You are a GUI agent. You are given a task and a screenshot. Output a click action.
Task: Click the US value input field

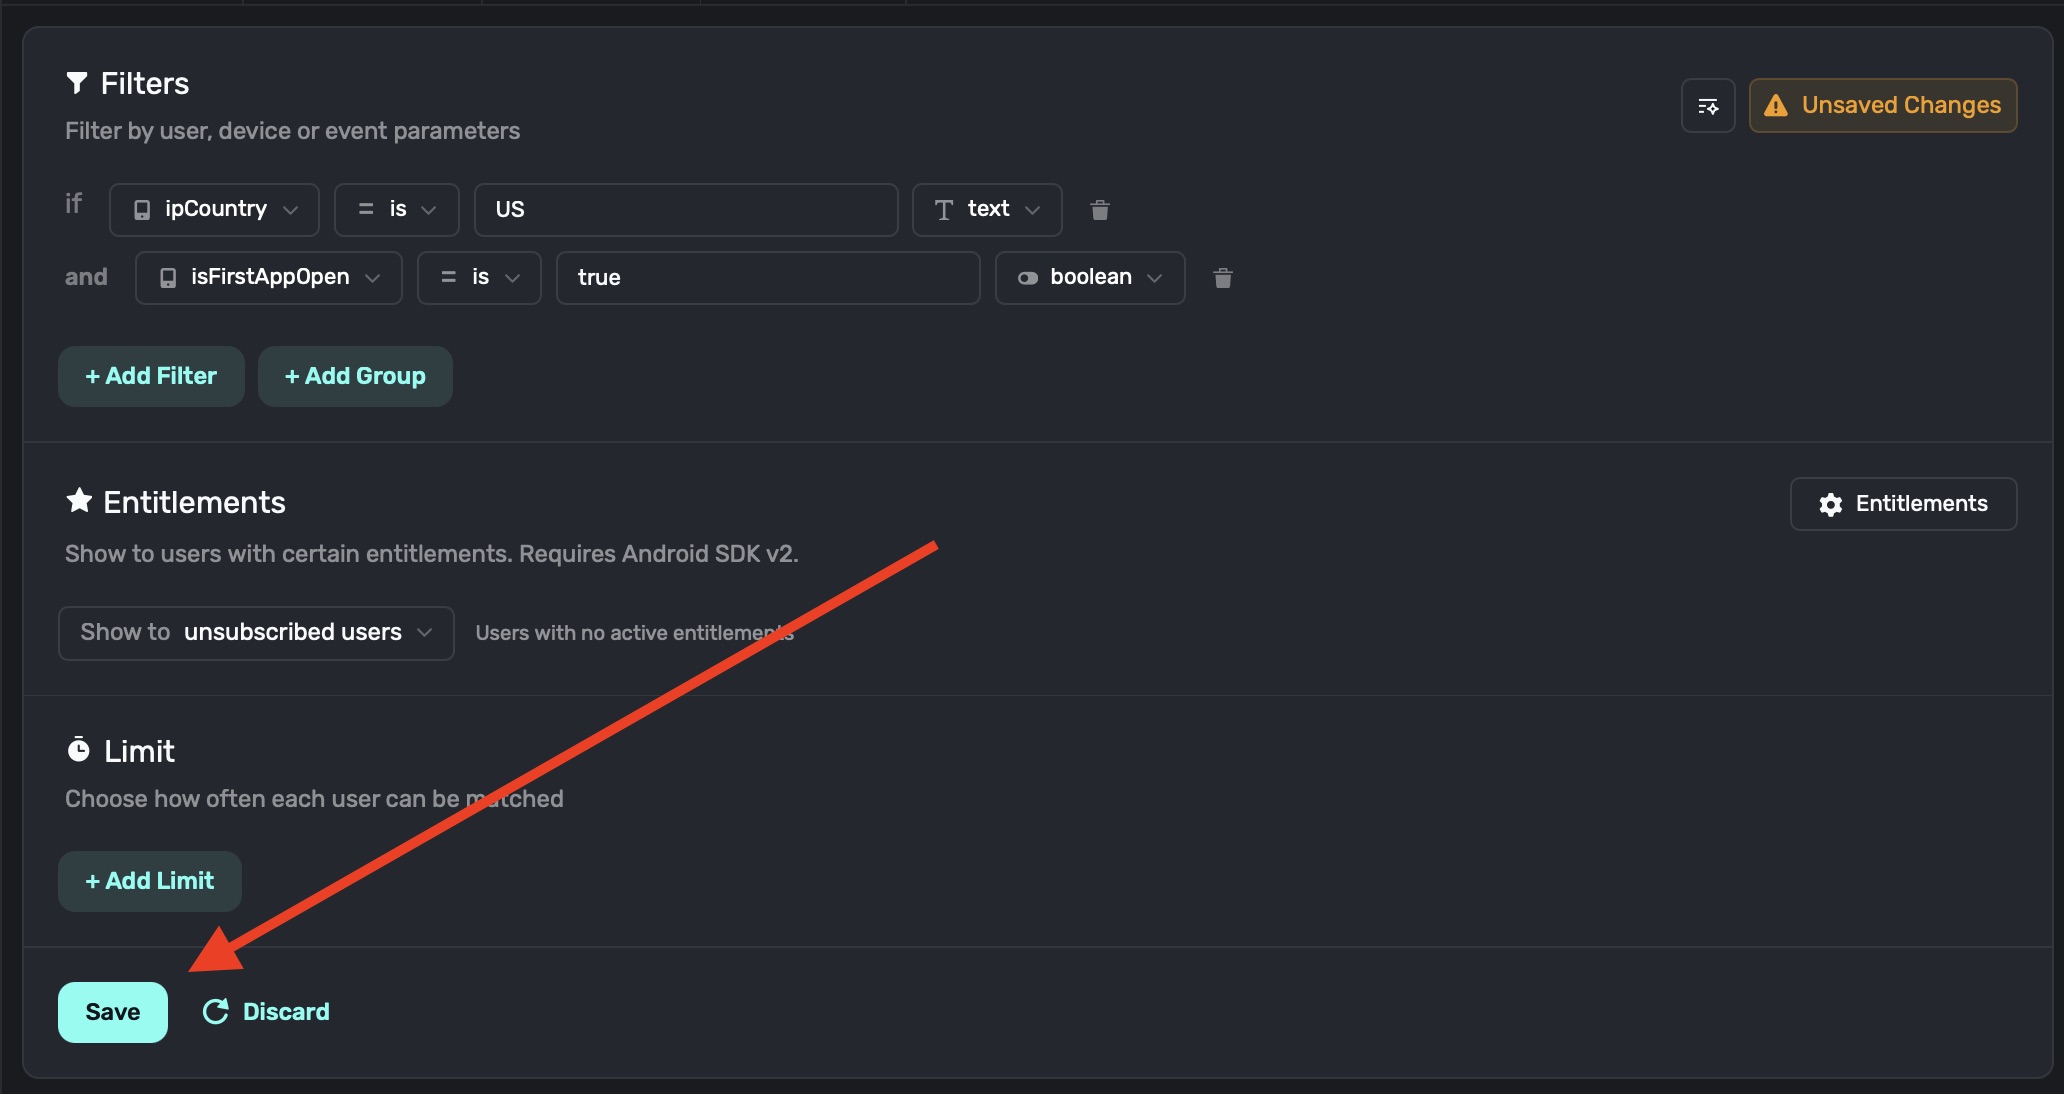tap(685, 210)
